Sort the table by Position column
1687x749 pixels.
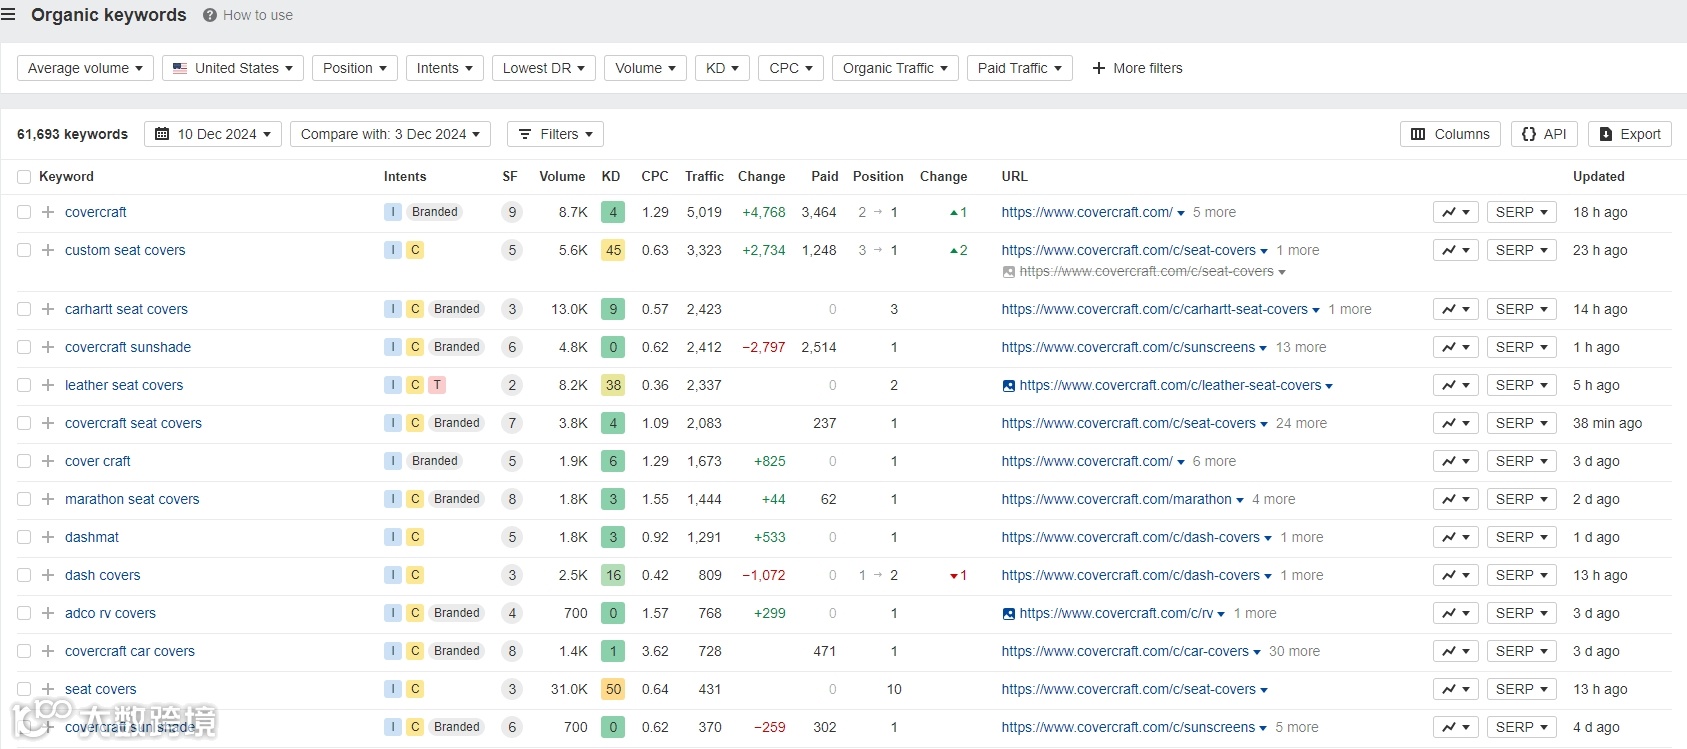click(x=878, y=177)
